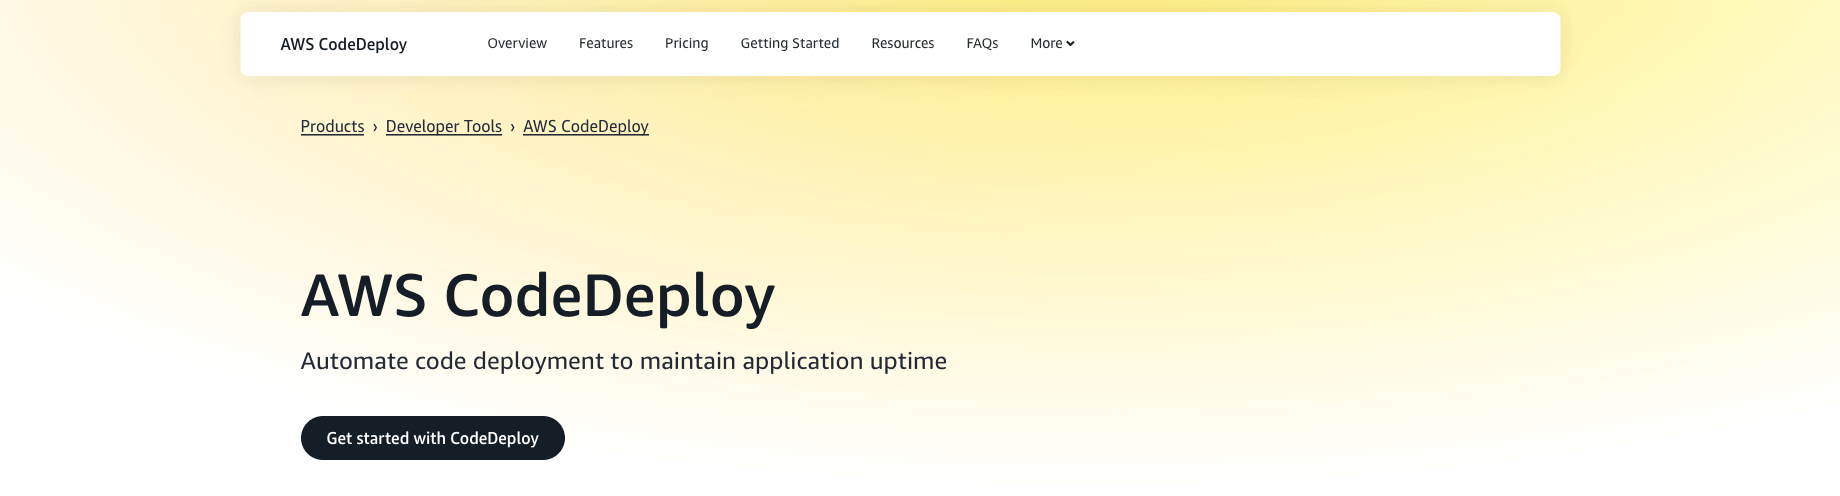Click the AWS CodeDeploy breadcrumb link

[586, 126]
